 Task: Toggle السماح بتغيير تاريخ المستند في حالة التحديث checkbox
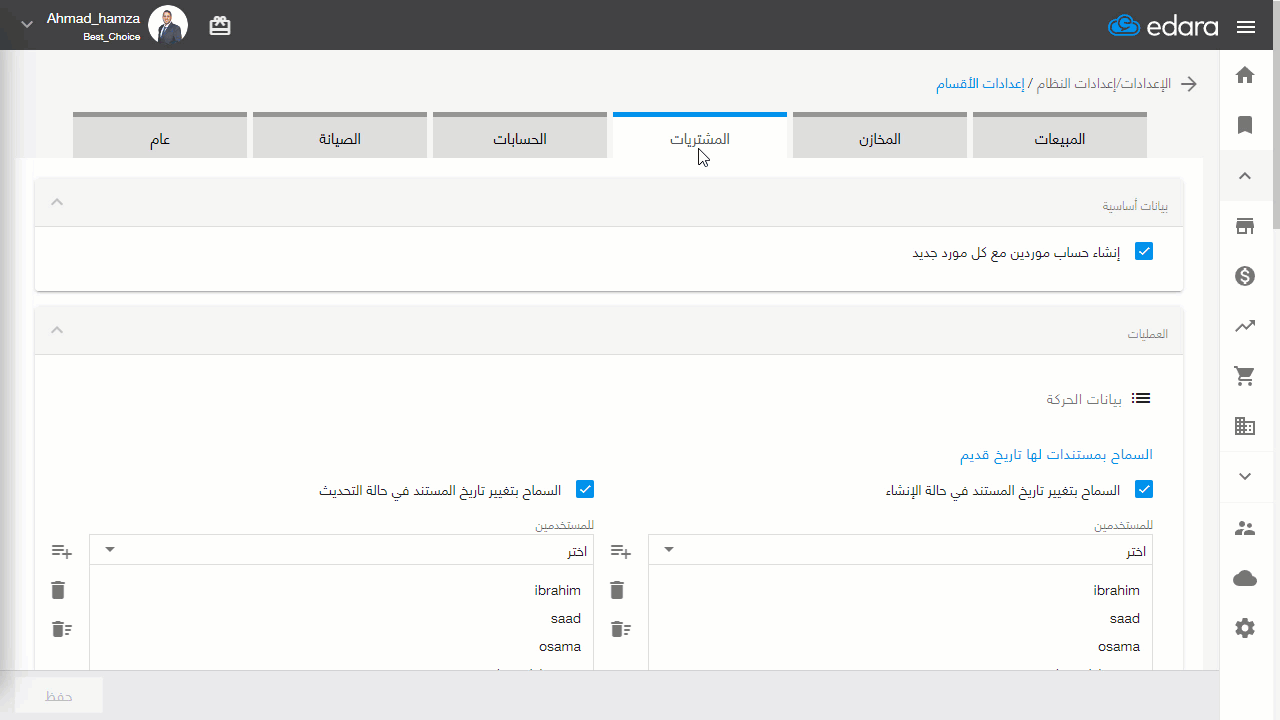pyautogui.click(x=585, y=490)
